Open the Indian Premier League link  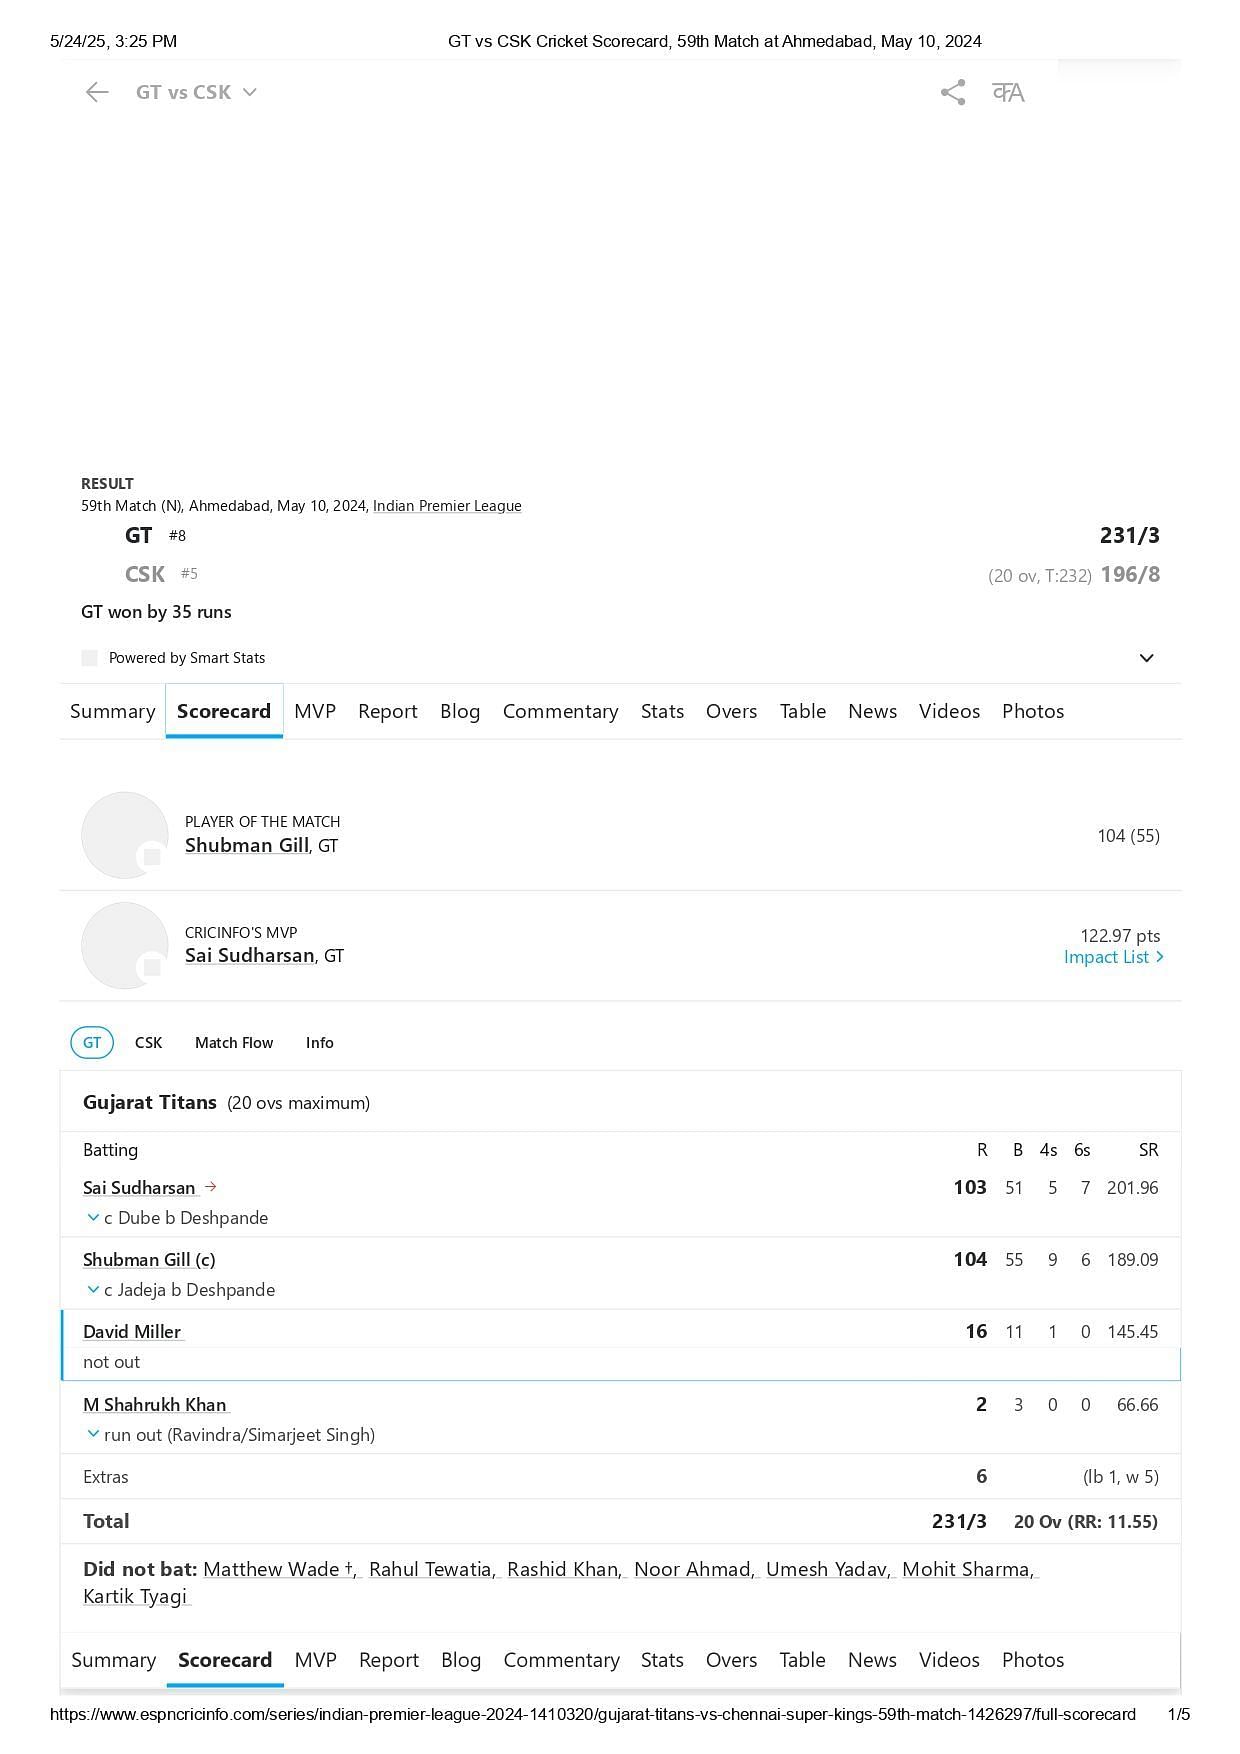click(x=447, y=506)
